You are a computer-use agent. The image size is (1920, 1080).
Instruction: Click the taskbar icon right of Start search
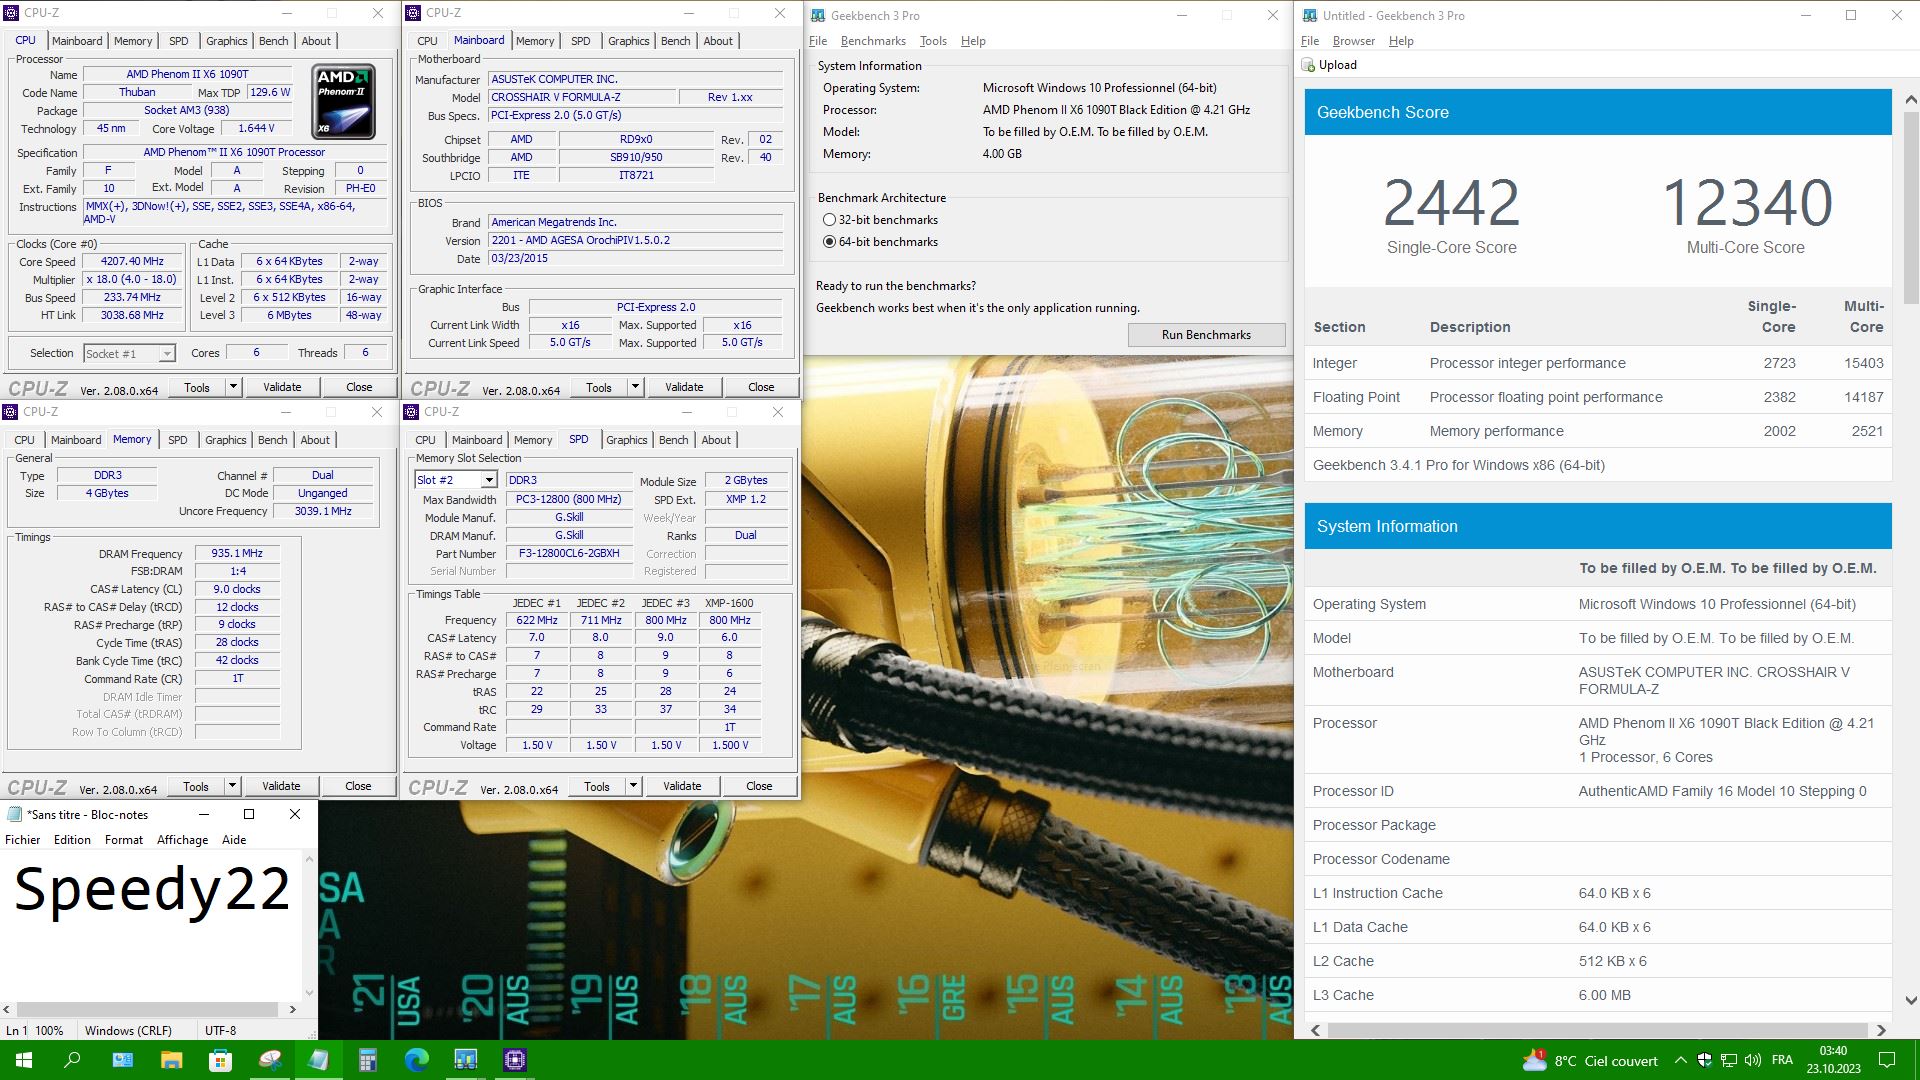point(122,1060)
